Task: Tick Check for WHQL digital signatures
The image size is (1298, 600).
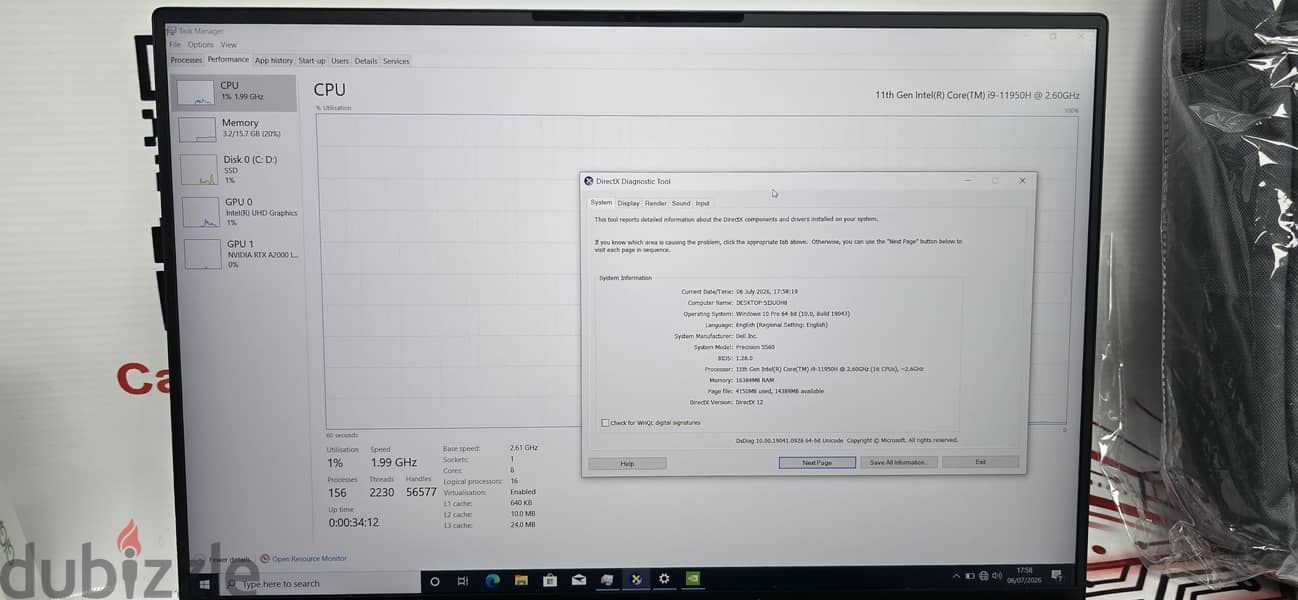Action: point(605,423)
